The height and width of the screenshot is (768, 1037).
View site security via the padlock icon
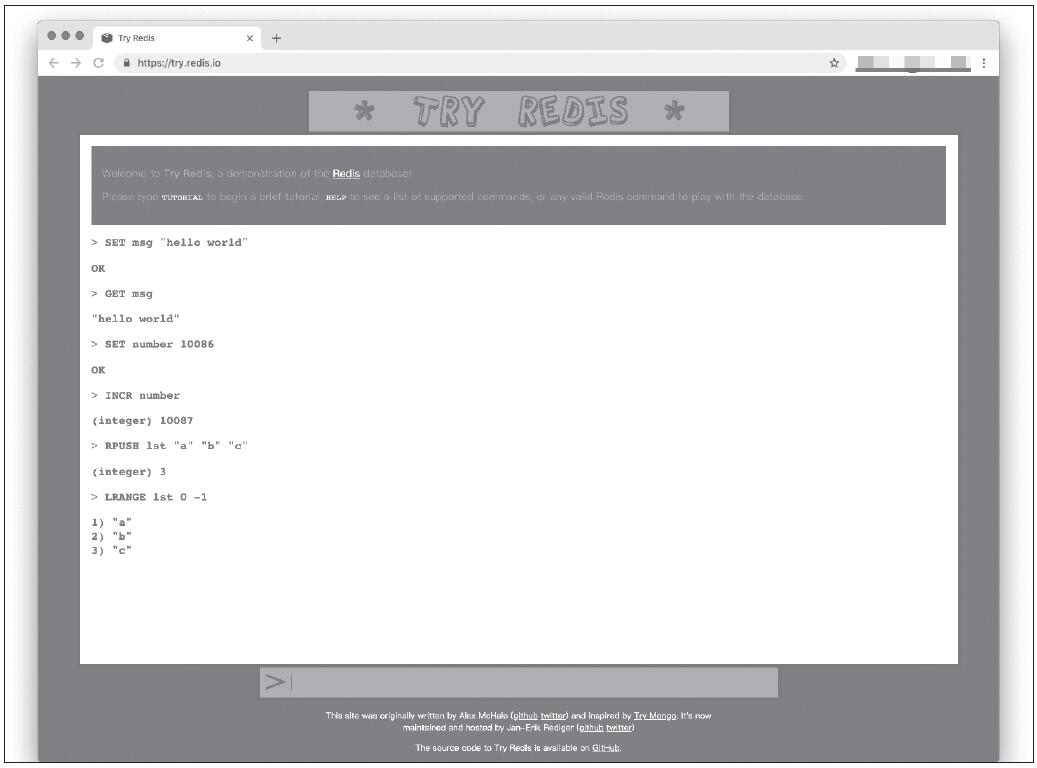pos(126,63)
